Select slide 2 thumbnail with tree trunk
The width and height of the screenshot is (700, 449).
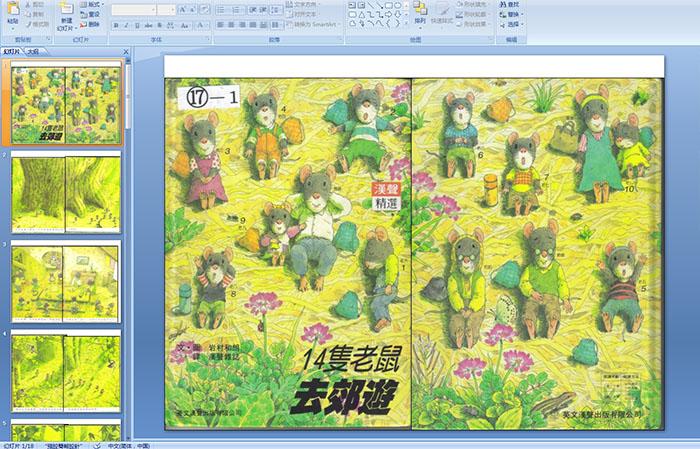(x=66, y=193)
